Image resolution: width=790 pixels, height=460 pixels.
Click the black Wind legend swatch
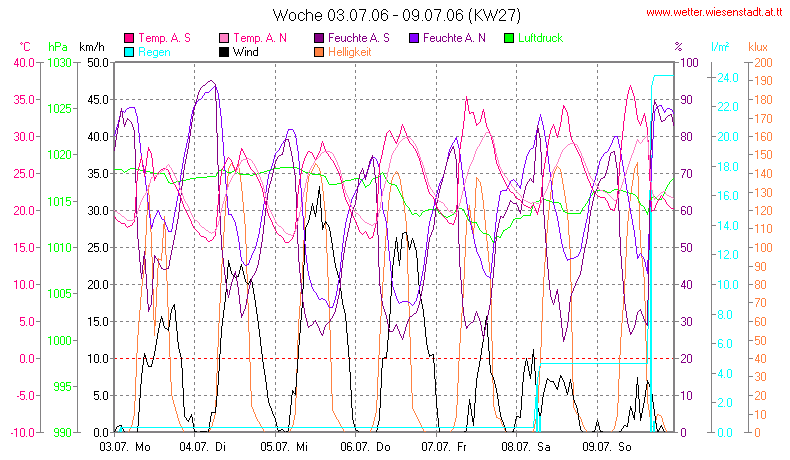point(224,52)
